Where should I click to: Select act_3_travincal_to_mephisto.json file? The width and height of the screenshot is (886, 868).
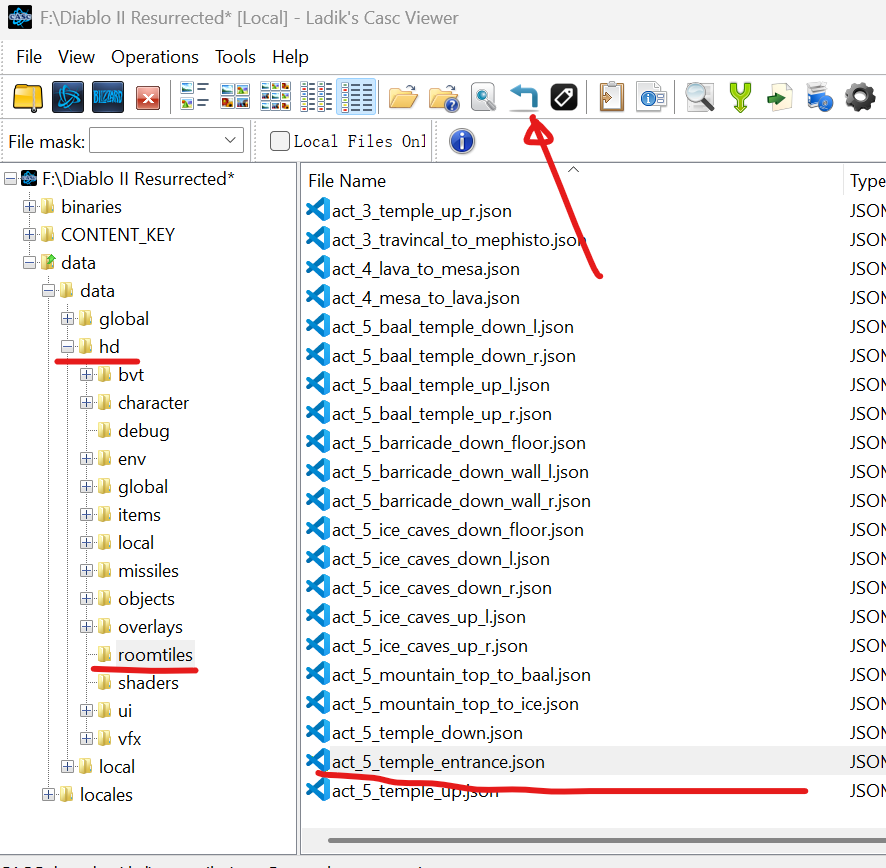point(458,240)
